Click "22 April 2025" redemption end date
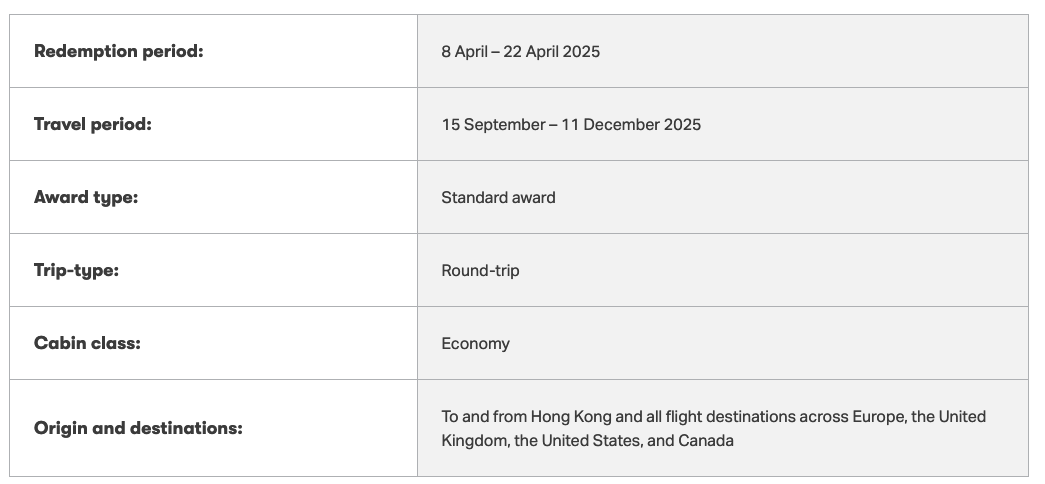 coord(550,52)
